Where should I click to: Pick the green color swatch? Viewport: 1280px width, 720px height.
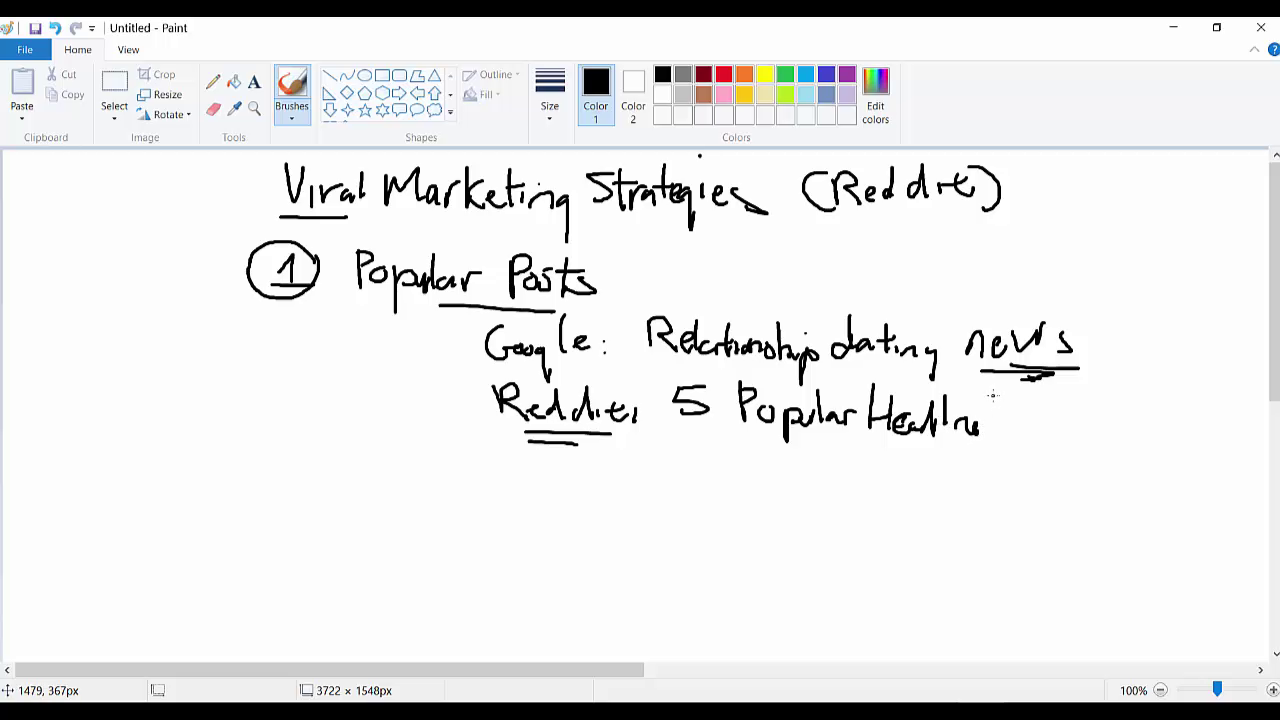tap(785, 75)
